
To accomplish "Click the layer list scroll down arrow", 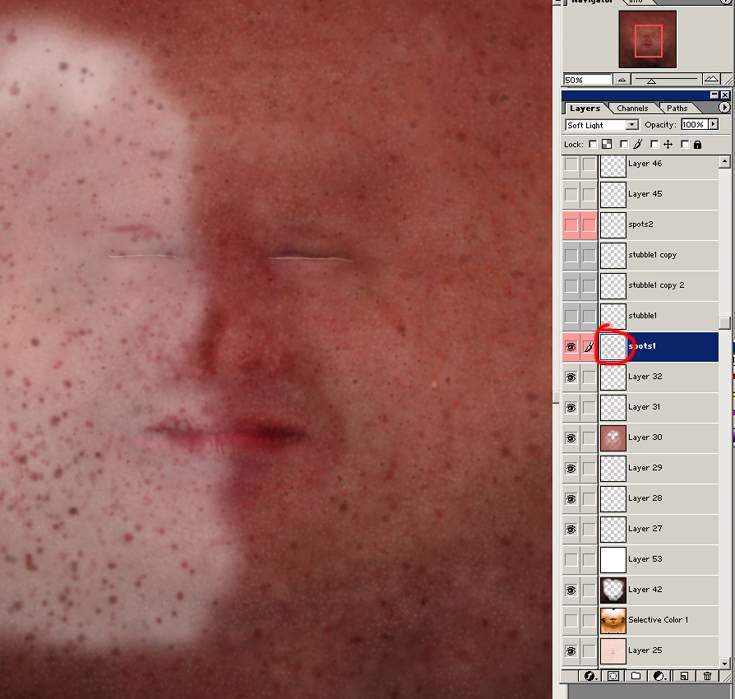I will coord(725,663).
